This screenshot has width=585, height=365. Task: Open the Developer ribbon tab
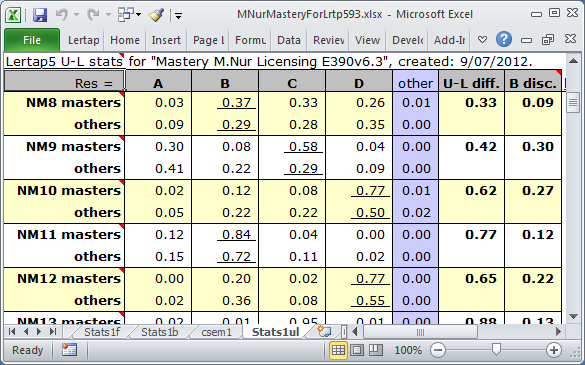[x=407, y=40]
